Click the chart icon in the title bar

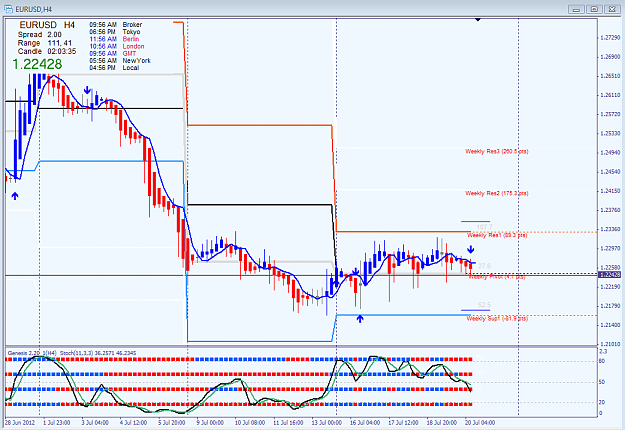[x=8, y=9]
